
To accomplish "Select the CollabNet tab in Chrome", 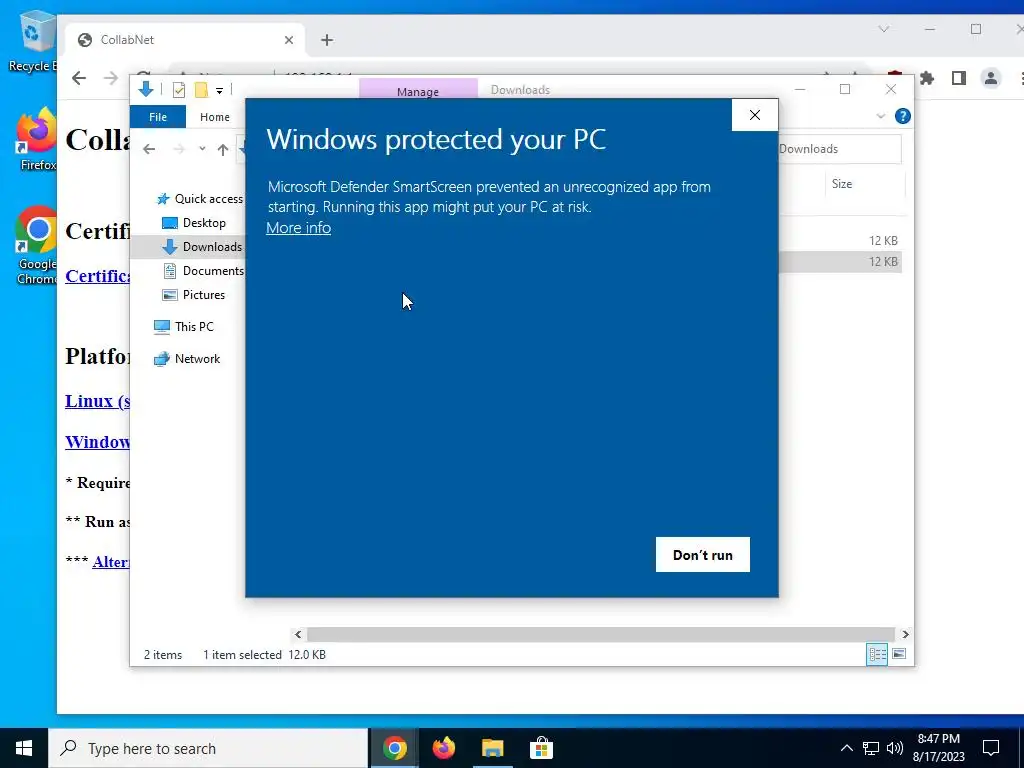I will pos(185,40).
